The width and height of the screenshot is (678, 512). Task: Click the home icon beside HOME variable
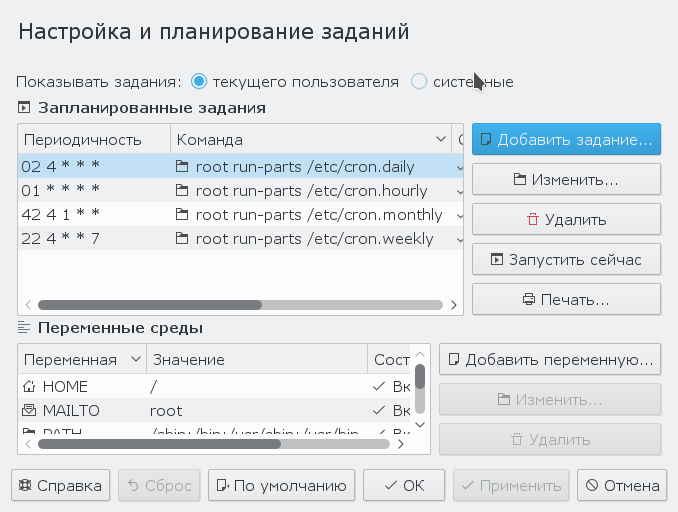pyautogui.click(x=29, y=386)
